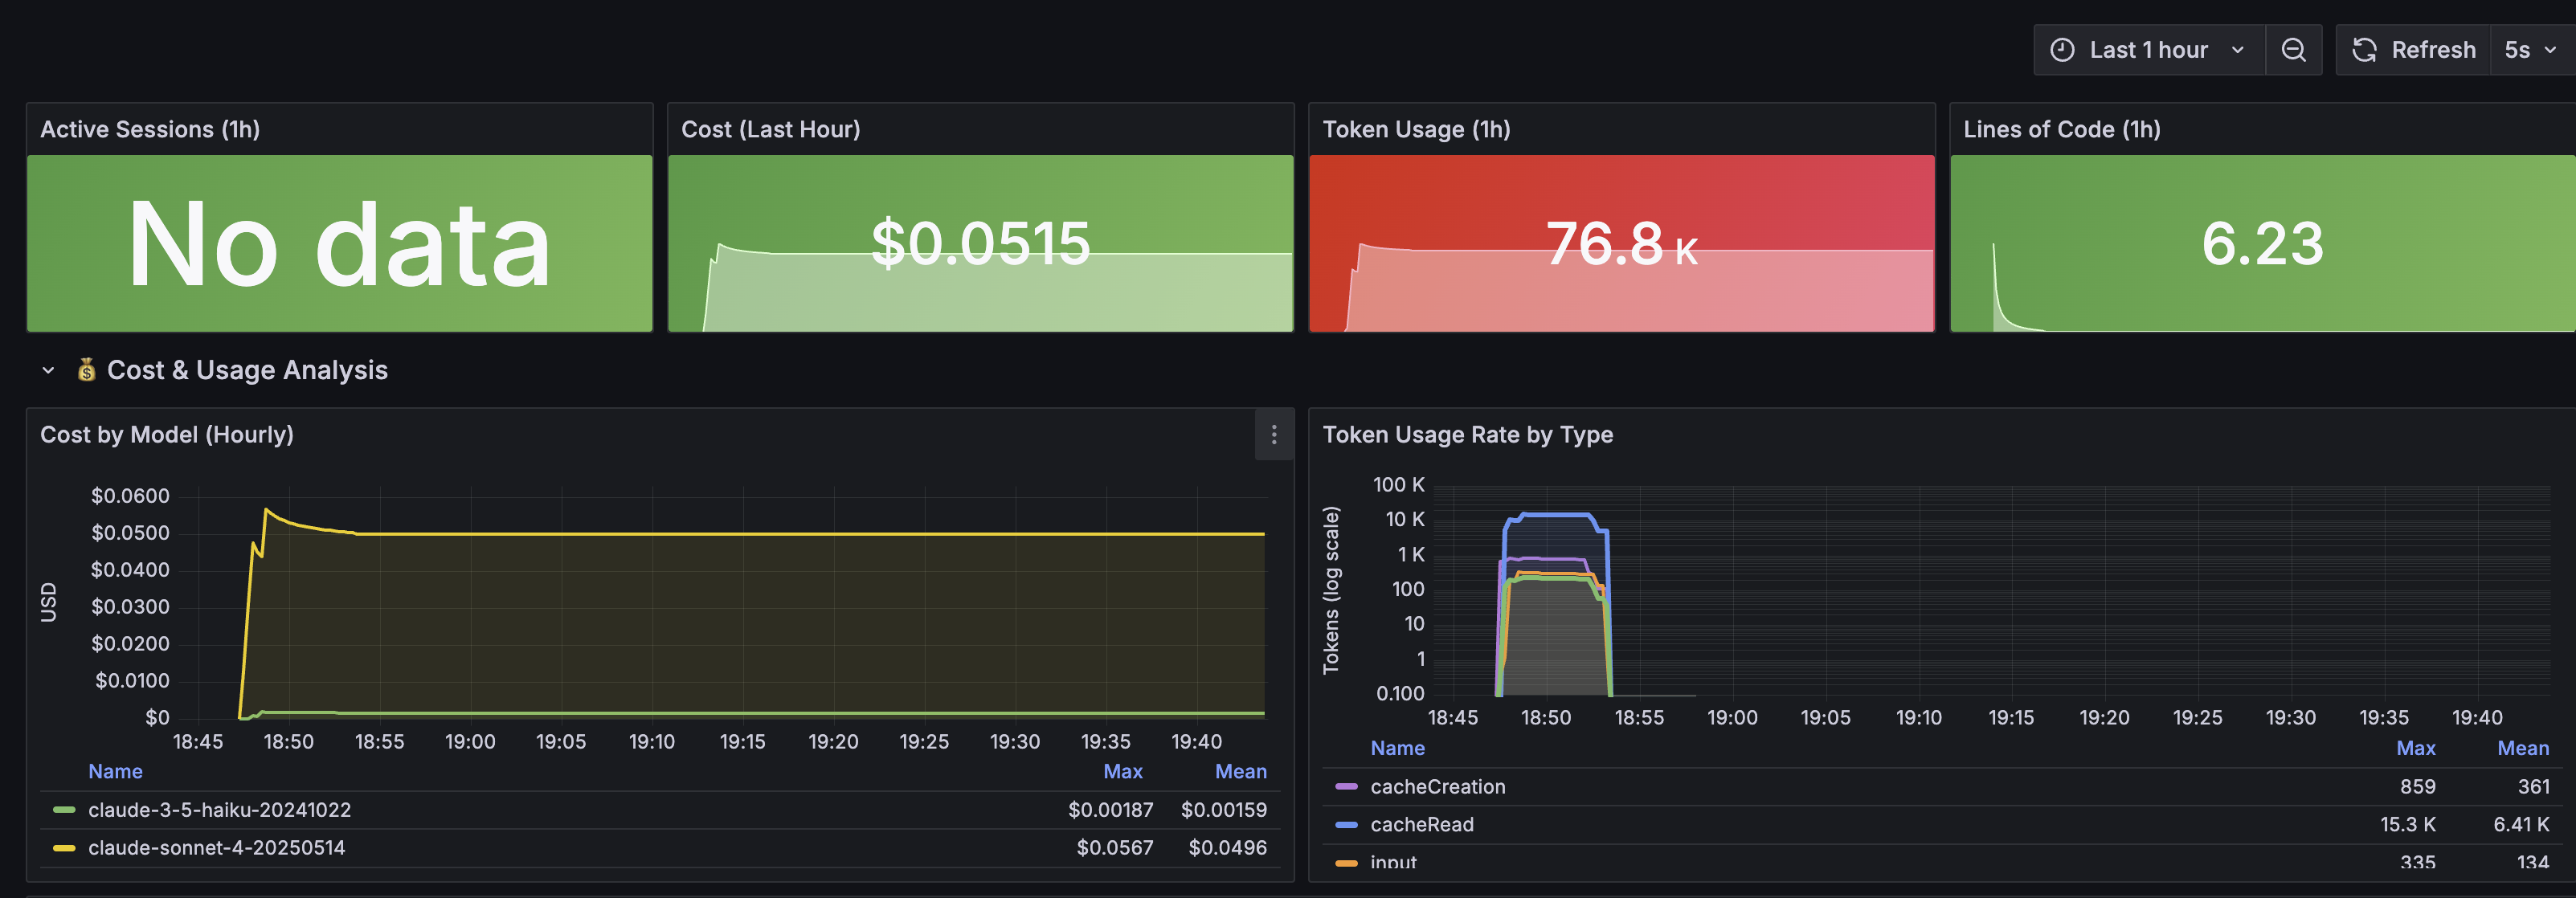Image resolution: width=2576 pixels, height=898 pixels.
Task: Sort Token Usage legend by Name
Action: [1397, 748]
